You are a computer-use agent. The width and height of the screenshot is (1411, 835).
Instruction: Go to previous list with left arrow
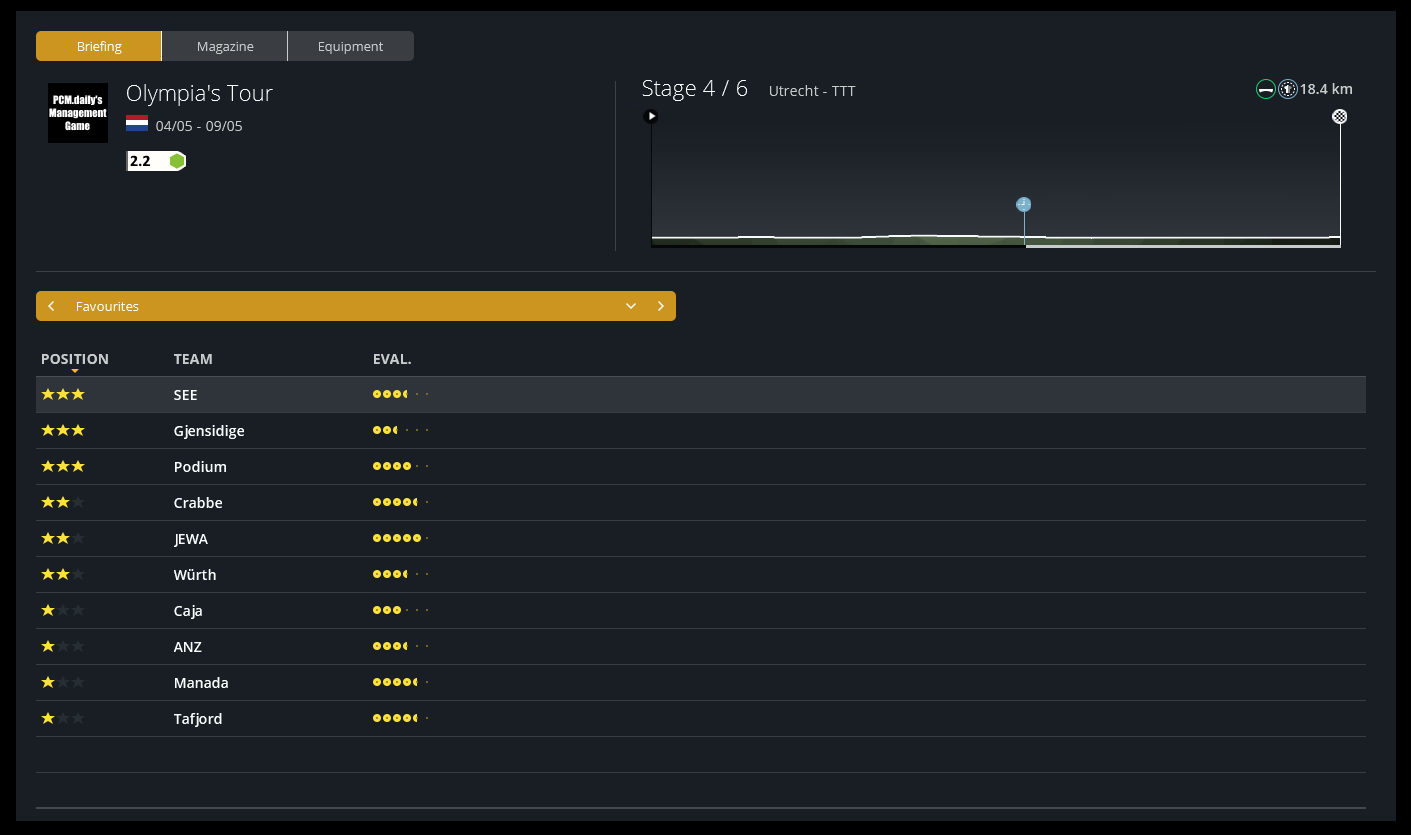pyautogui.click(x=51, y=306)
